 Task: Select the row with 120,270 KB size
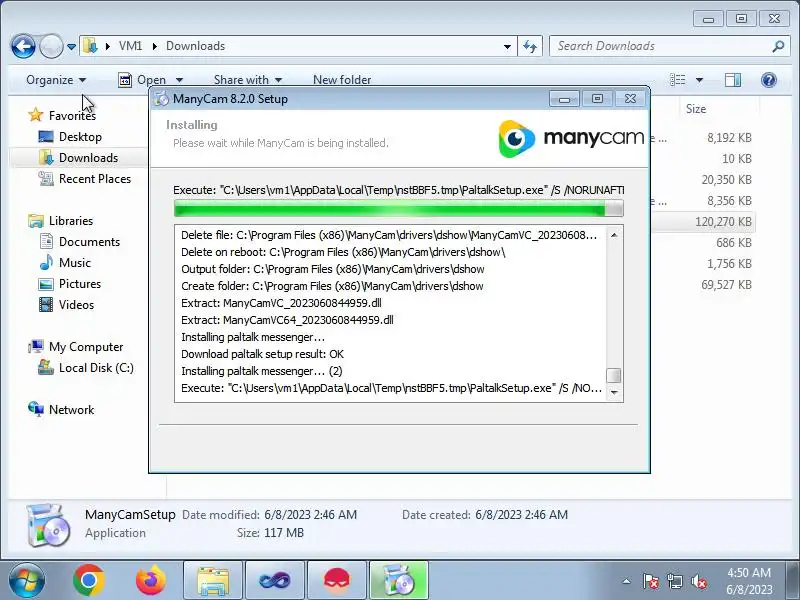723,221
